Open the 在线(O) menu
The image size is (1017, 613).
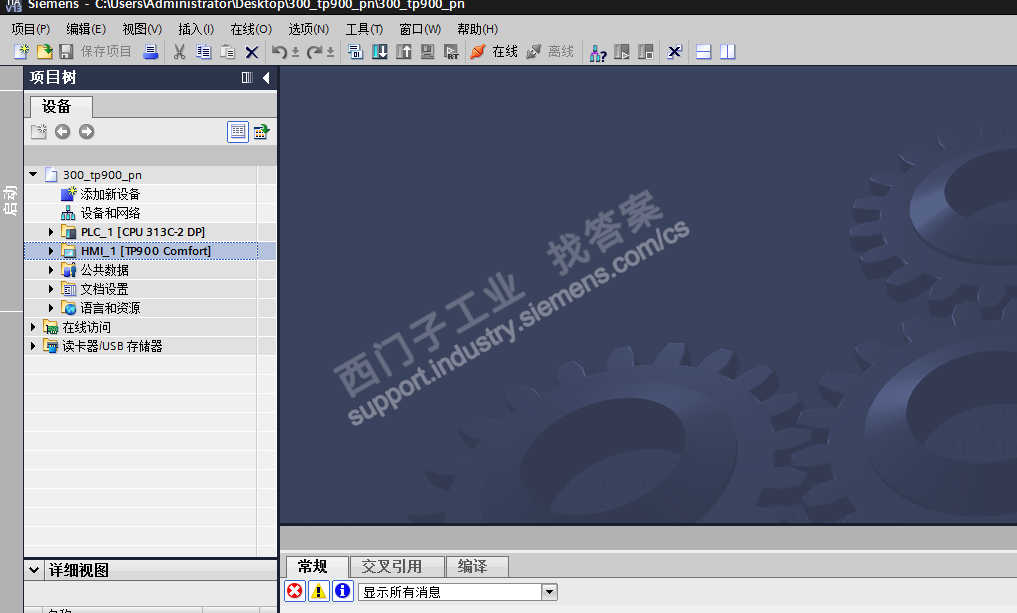[x=251, y=29]
